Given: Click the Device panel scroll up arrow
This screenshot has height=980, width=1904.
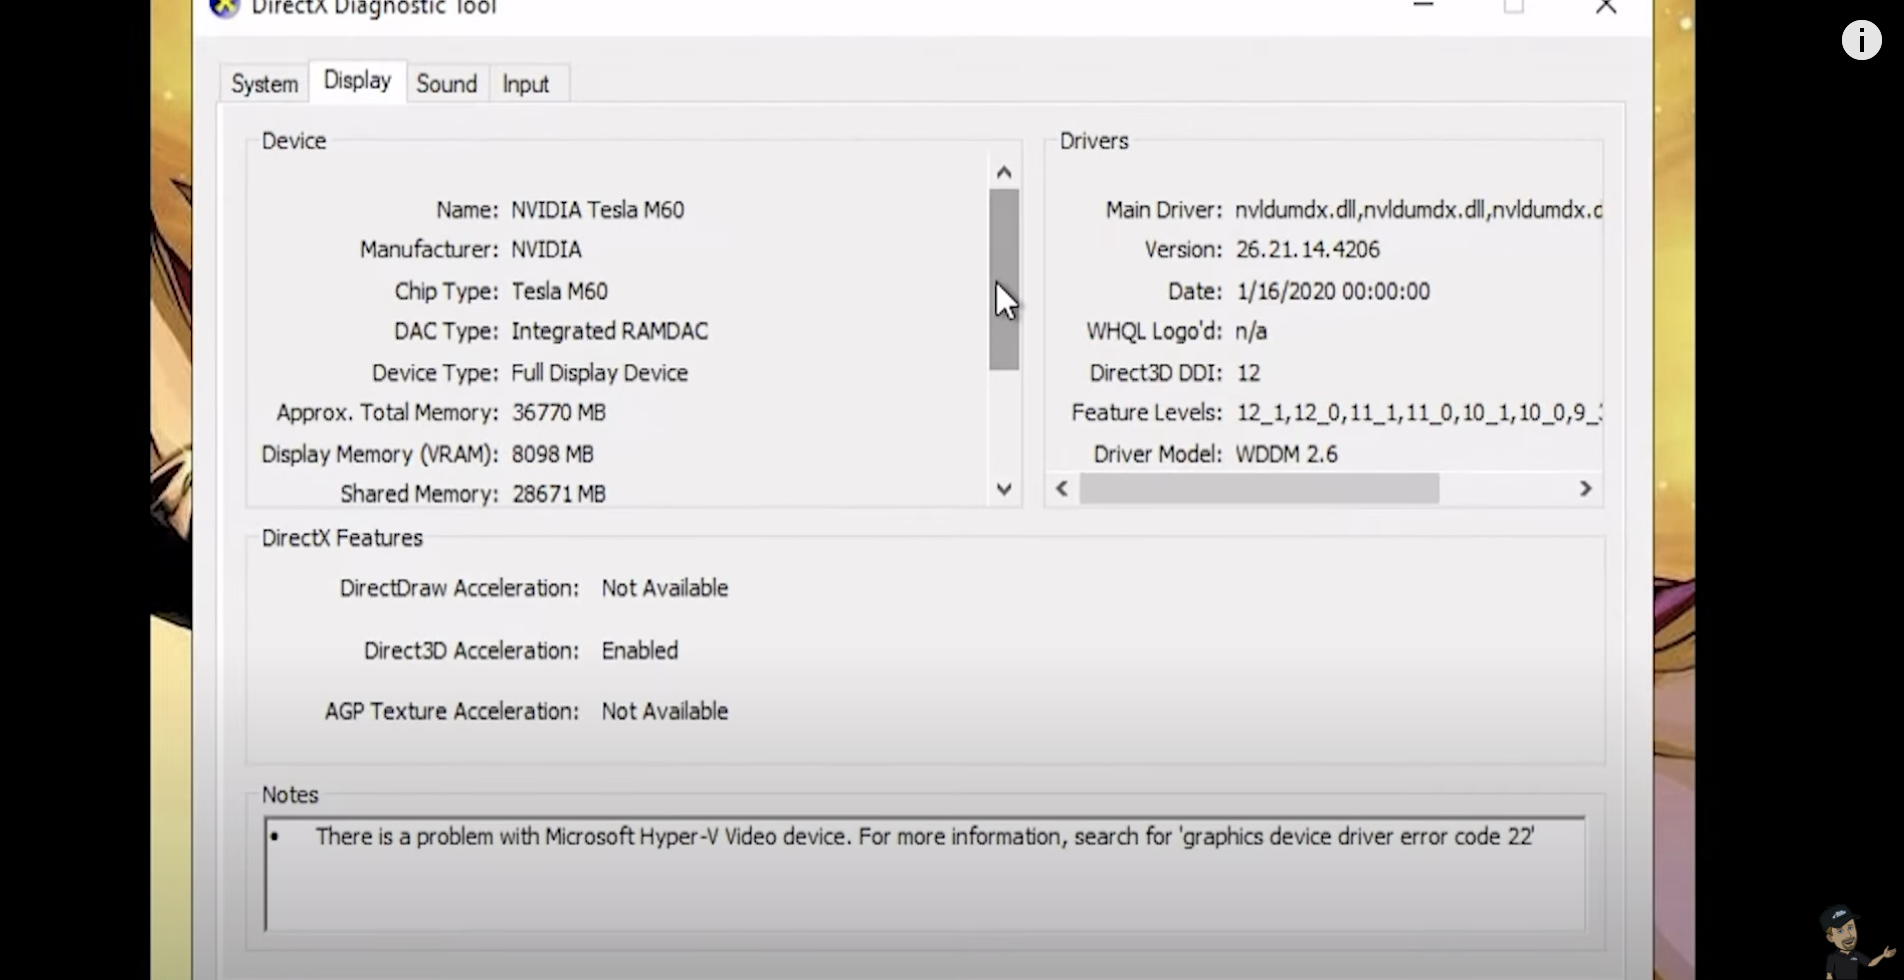Looking at the screenshot, I should tap(1004, 173).
